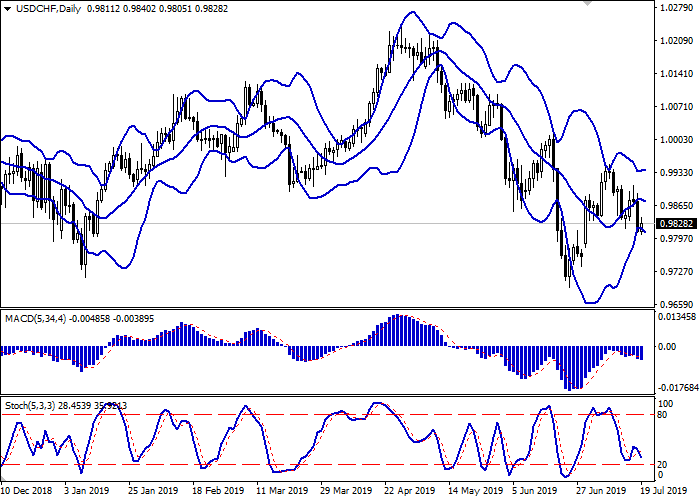Click the MACD 0.013458 scale label
This screenshot has height=500, width=700.
point(677,316)
